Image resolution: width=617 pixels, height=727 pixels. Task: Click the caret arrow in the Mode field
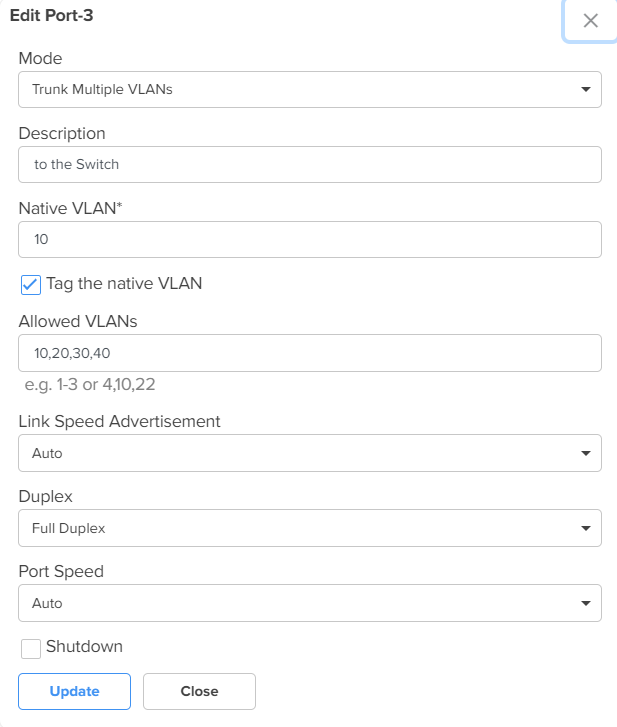(x=586, y=89)
